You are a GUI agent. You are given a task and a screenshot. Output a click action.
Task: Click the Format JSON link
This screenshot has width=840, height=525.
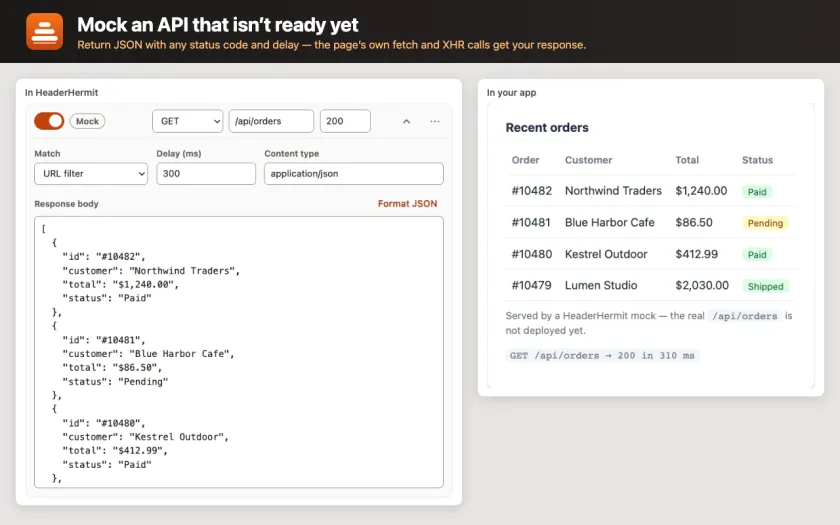[x=407, y=204]
